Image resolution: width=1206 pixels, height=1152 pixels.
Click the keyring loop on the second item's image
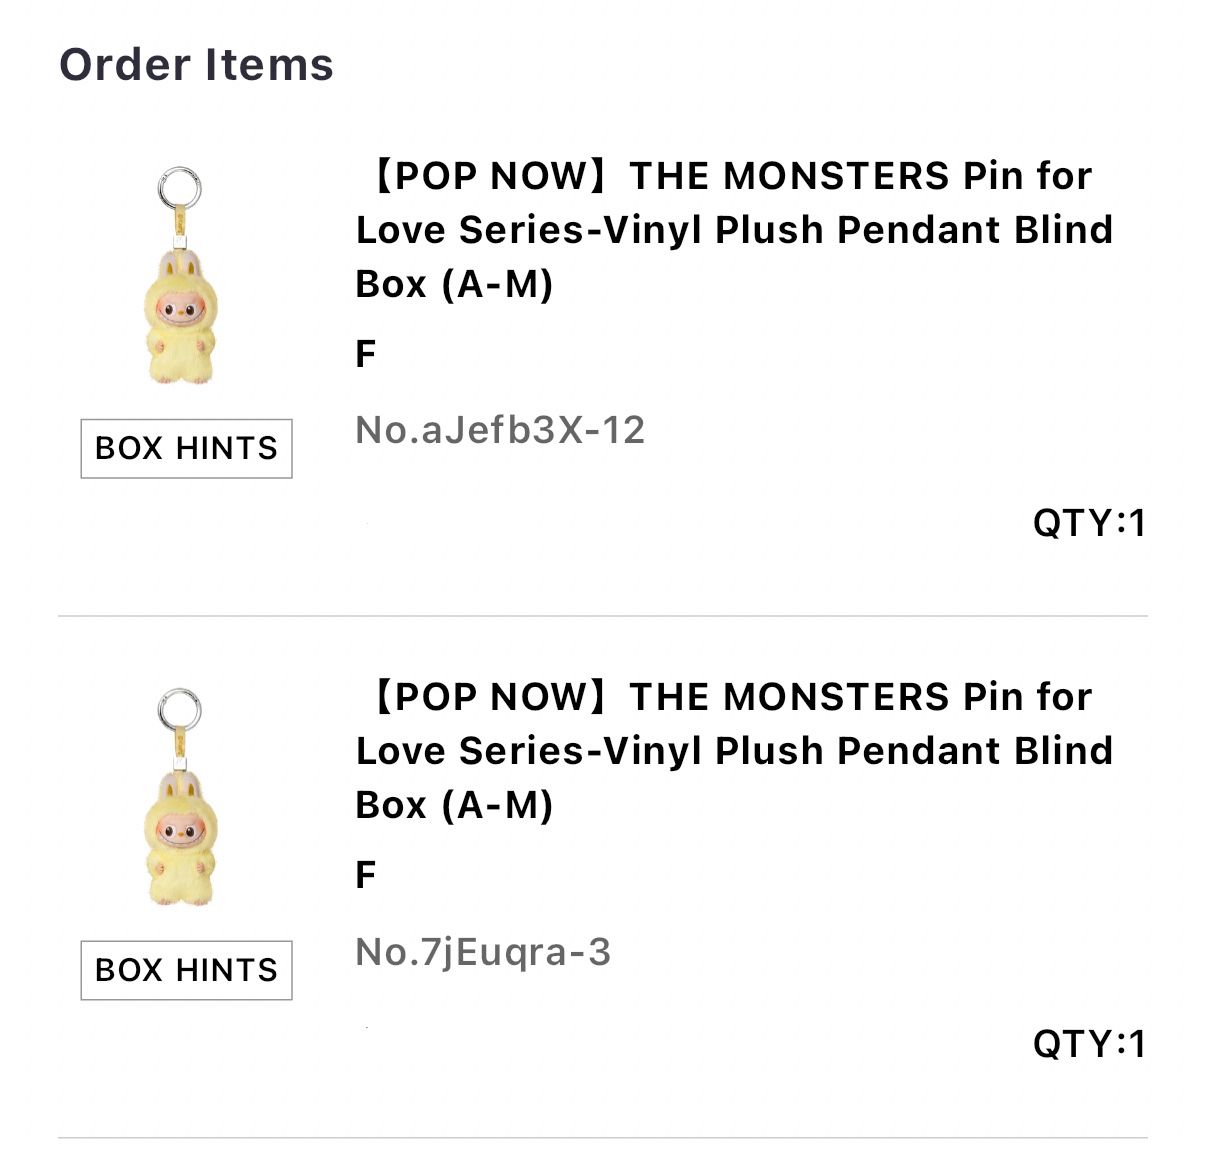(179, 709)
